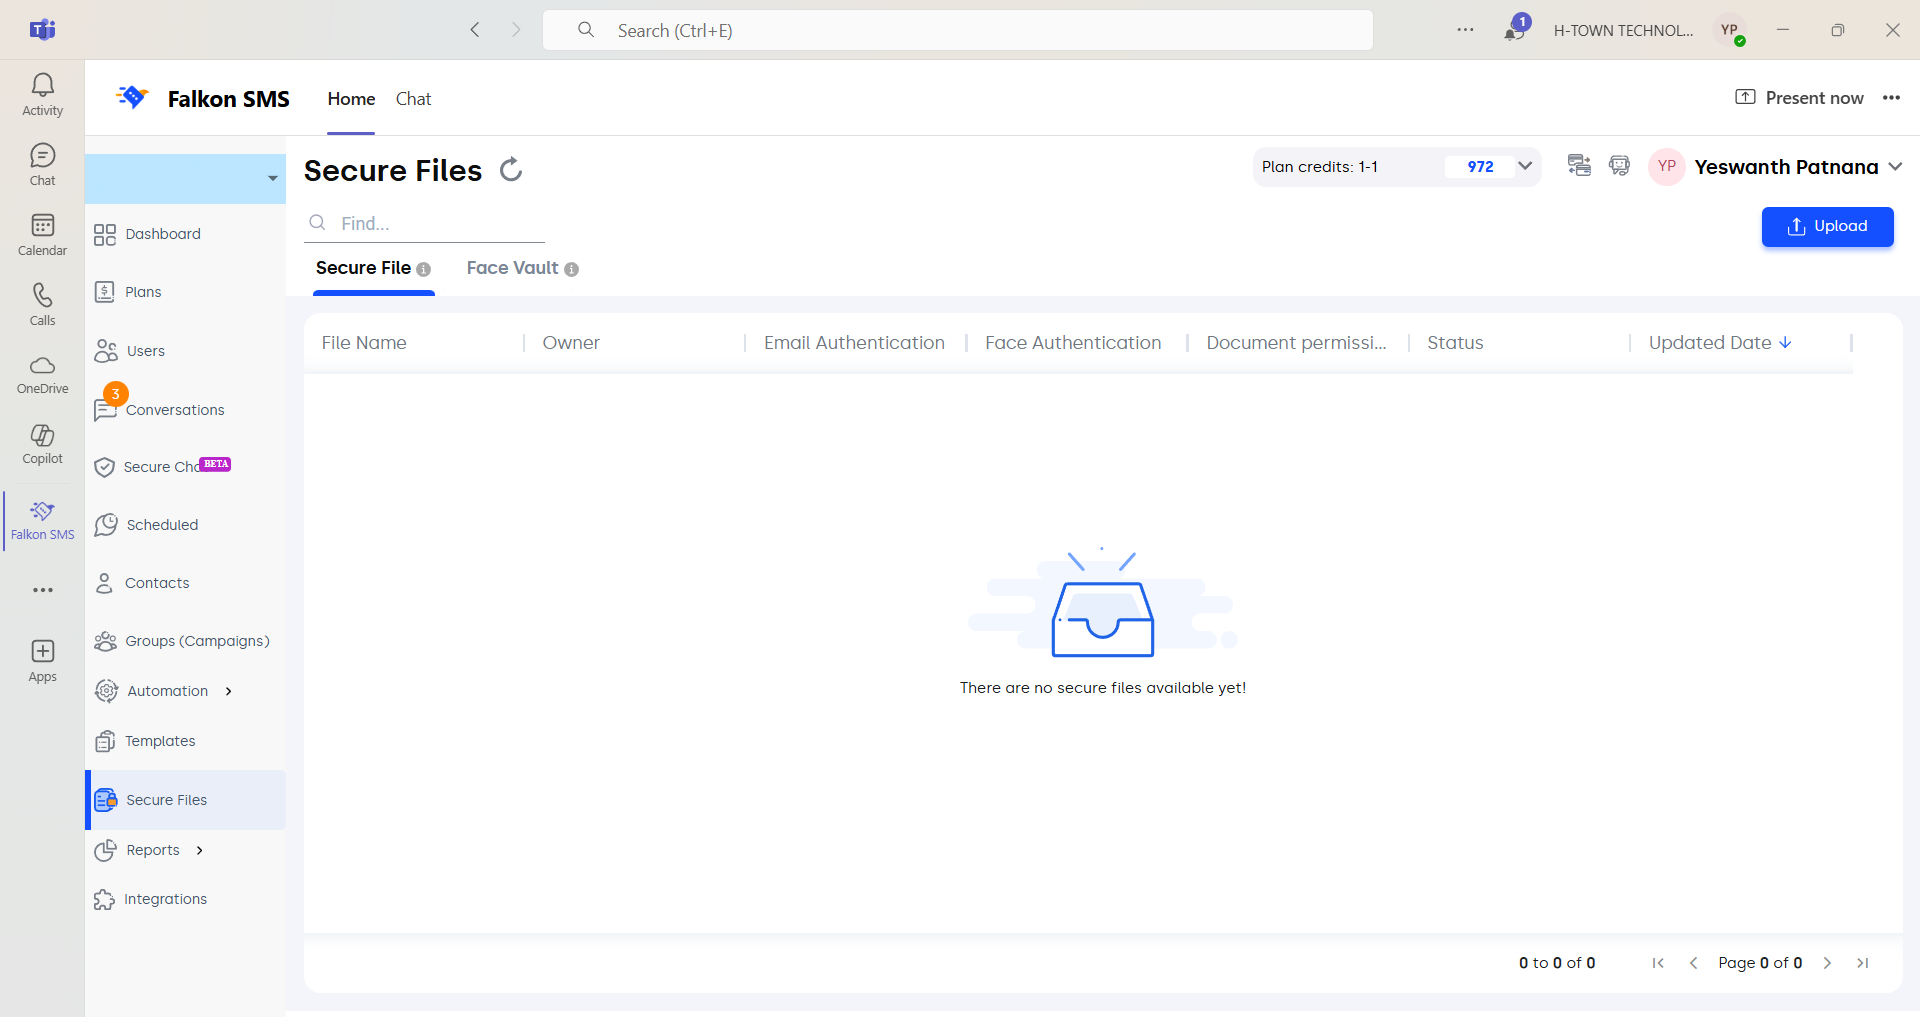
Task: Click the Face Authentication column header
Action: coord(1073,343)
